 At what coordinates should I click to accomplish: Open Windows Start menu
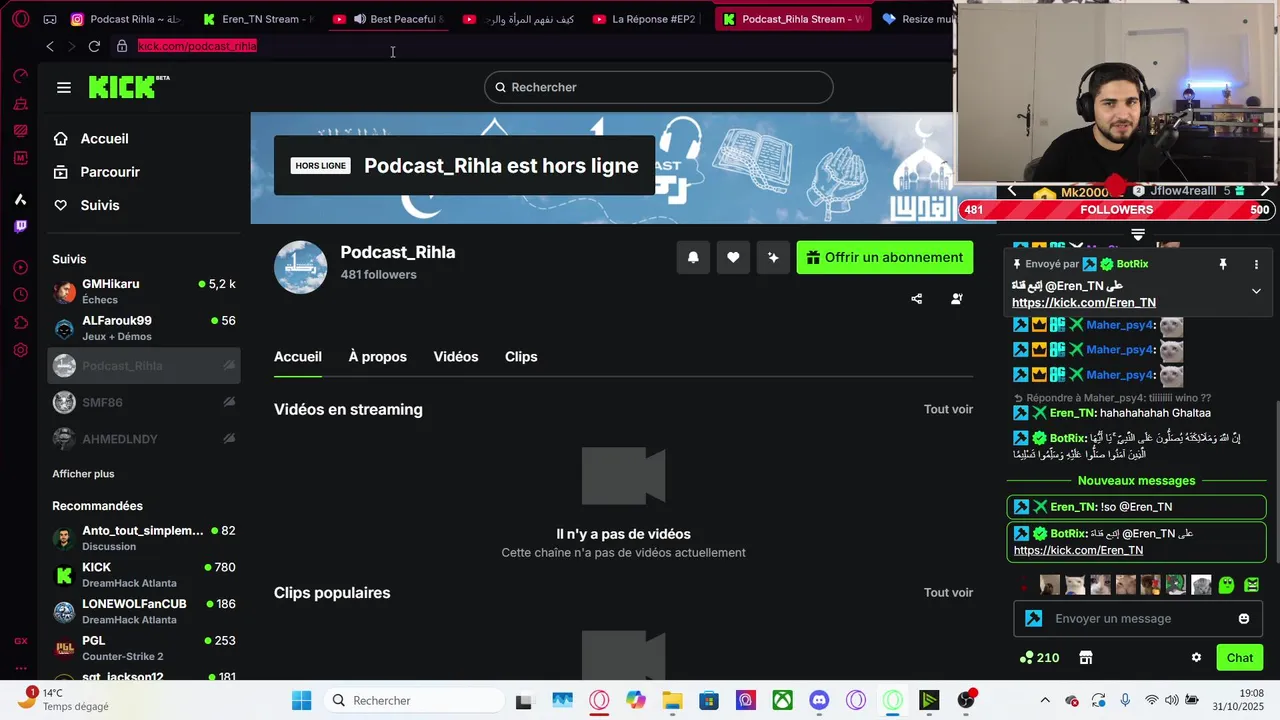[x=301, y=701]
